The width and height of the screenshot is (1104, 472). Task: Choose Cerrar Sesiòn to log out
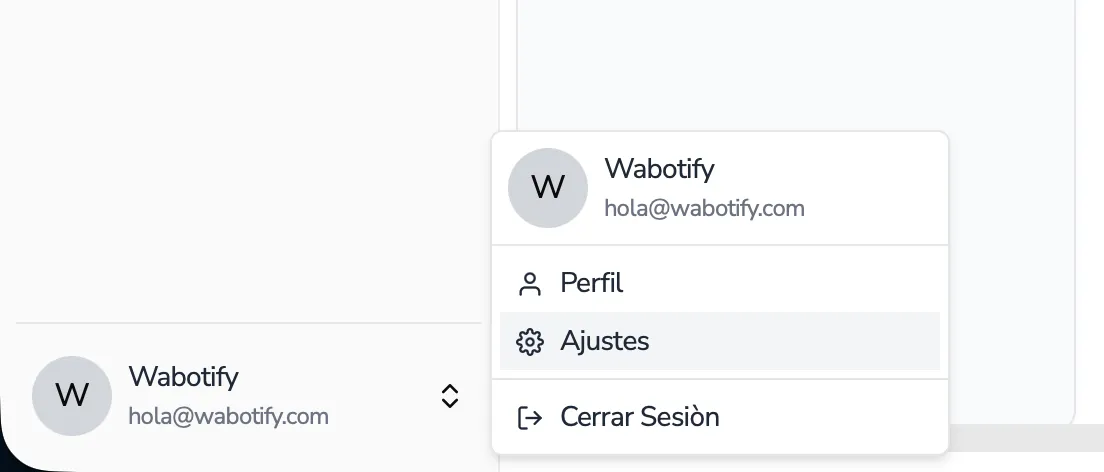tap(639, 417)
